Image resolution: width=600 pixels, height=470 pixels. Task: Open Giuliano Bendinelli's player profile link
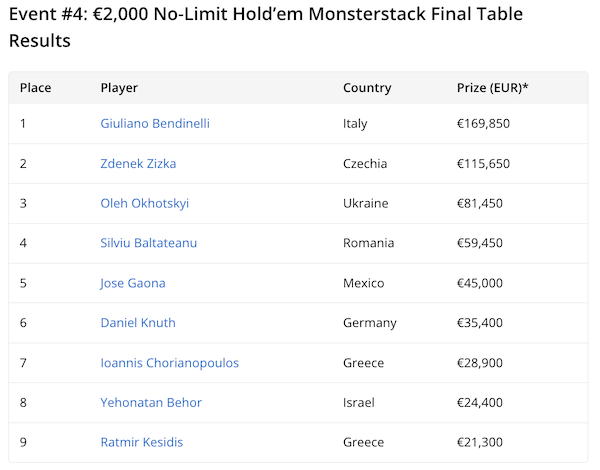point(155,124)
